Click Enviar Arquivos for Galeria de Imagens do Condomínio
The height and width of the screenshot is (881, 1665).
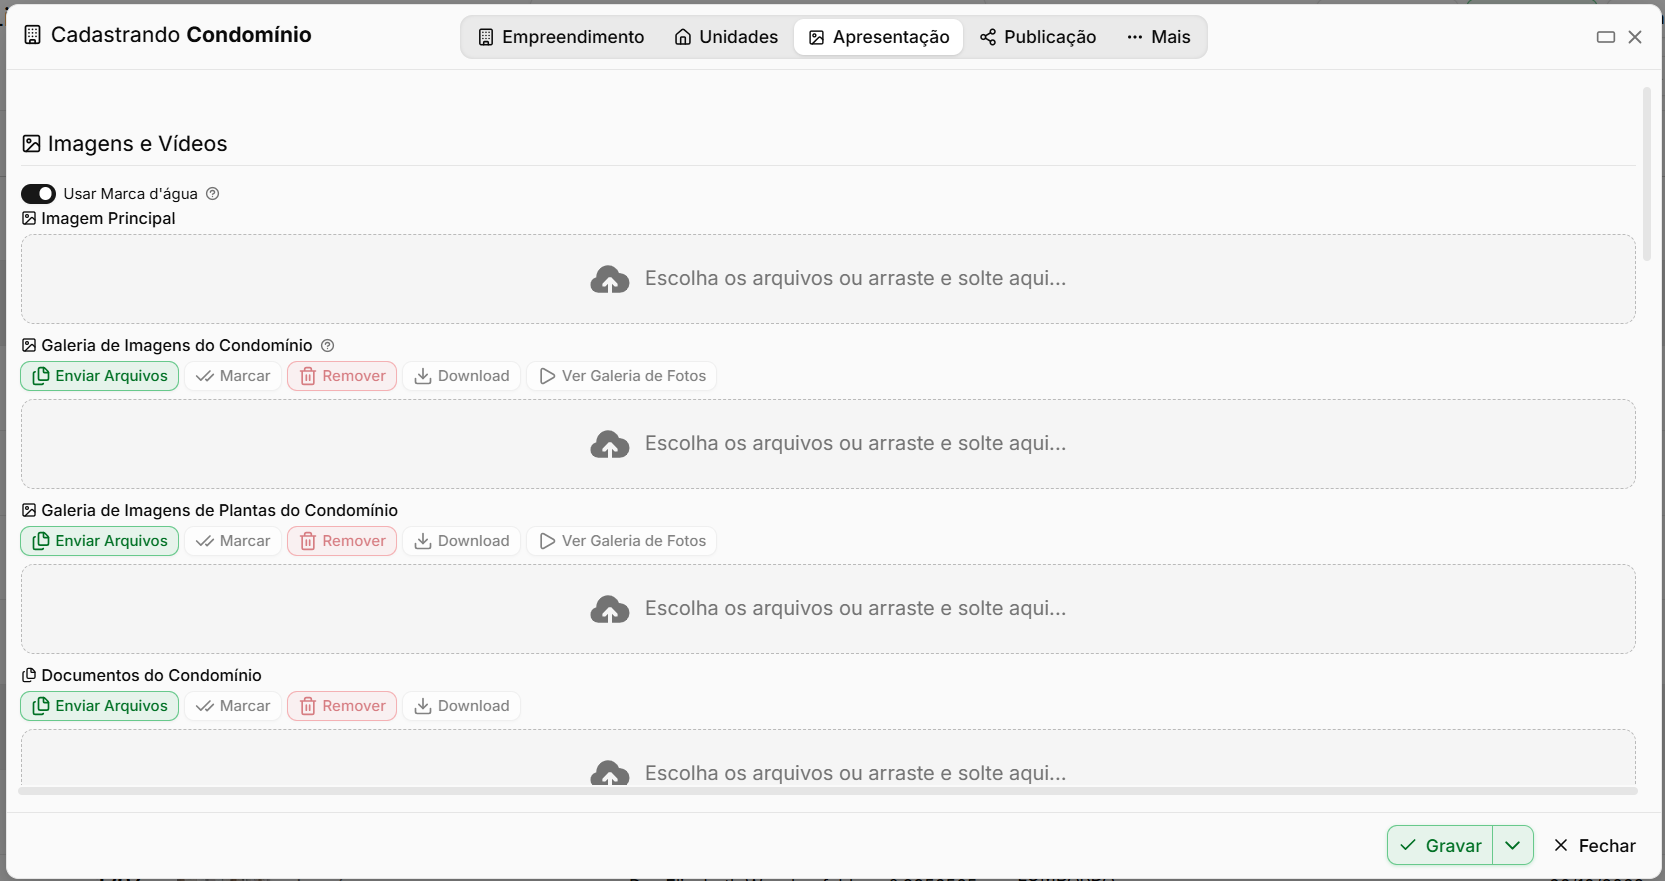[100, 376]
